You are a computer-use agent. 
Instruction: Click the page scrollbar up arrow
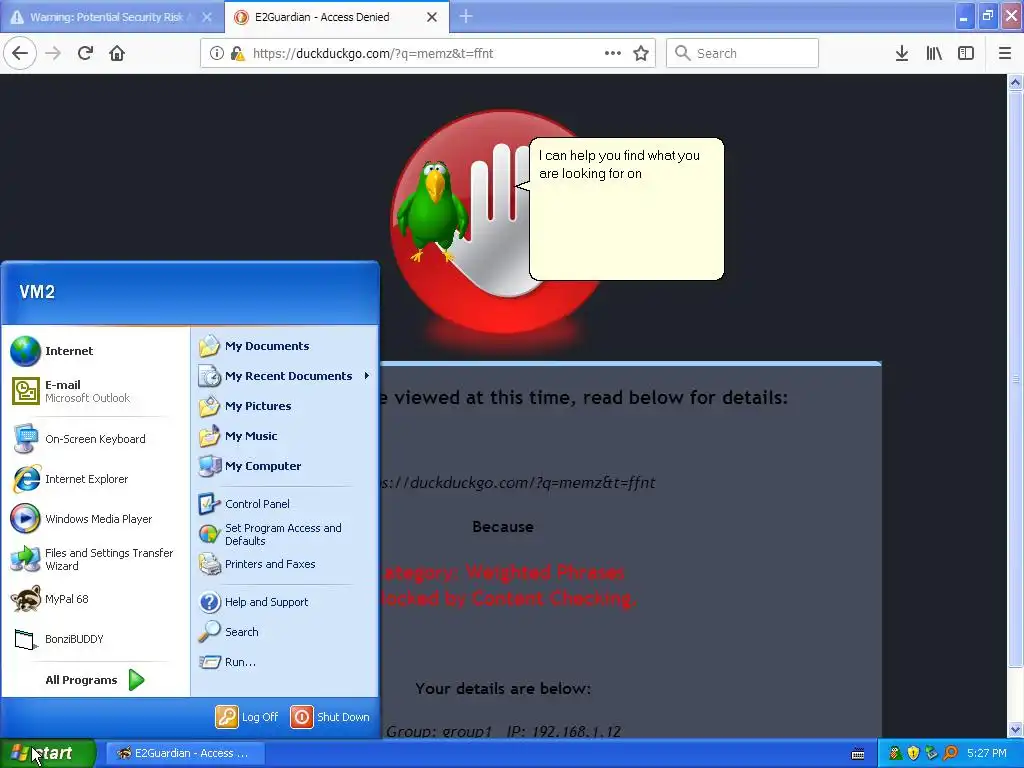[1016, 82]
